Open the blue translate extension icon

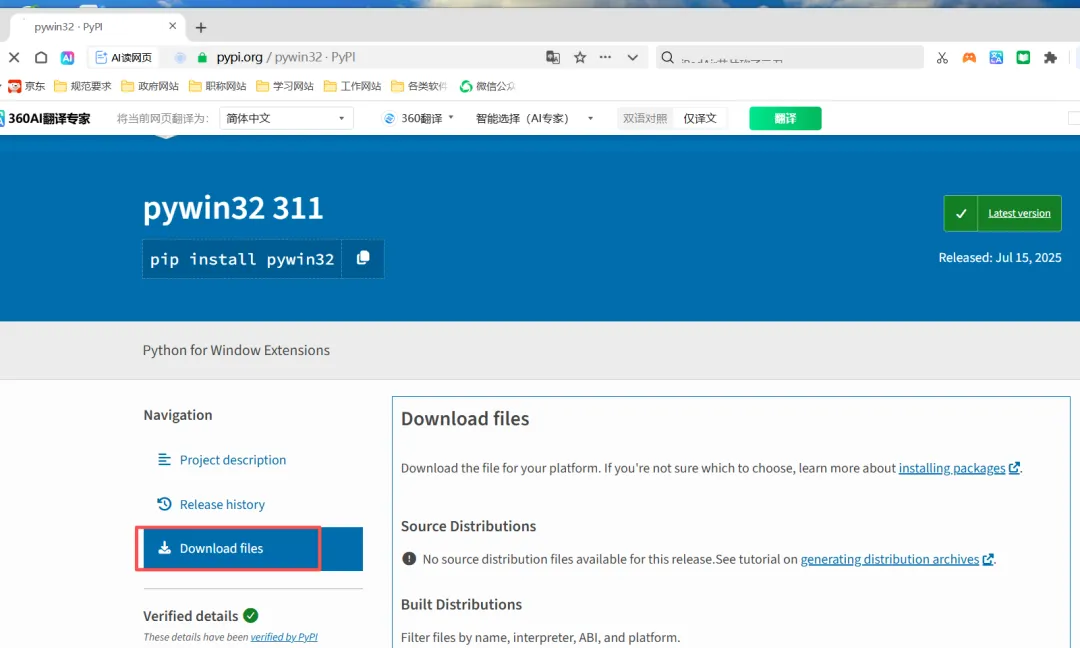[x=996, y=58]
